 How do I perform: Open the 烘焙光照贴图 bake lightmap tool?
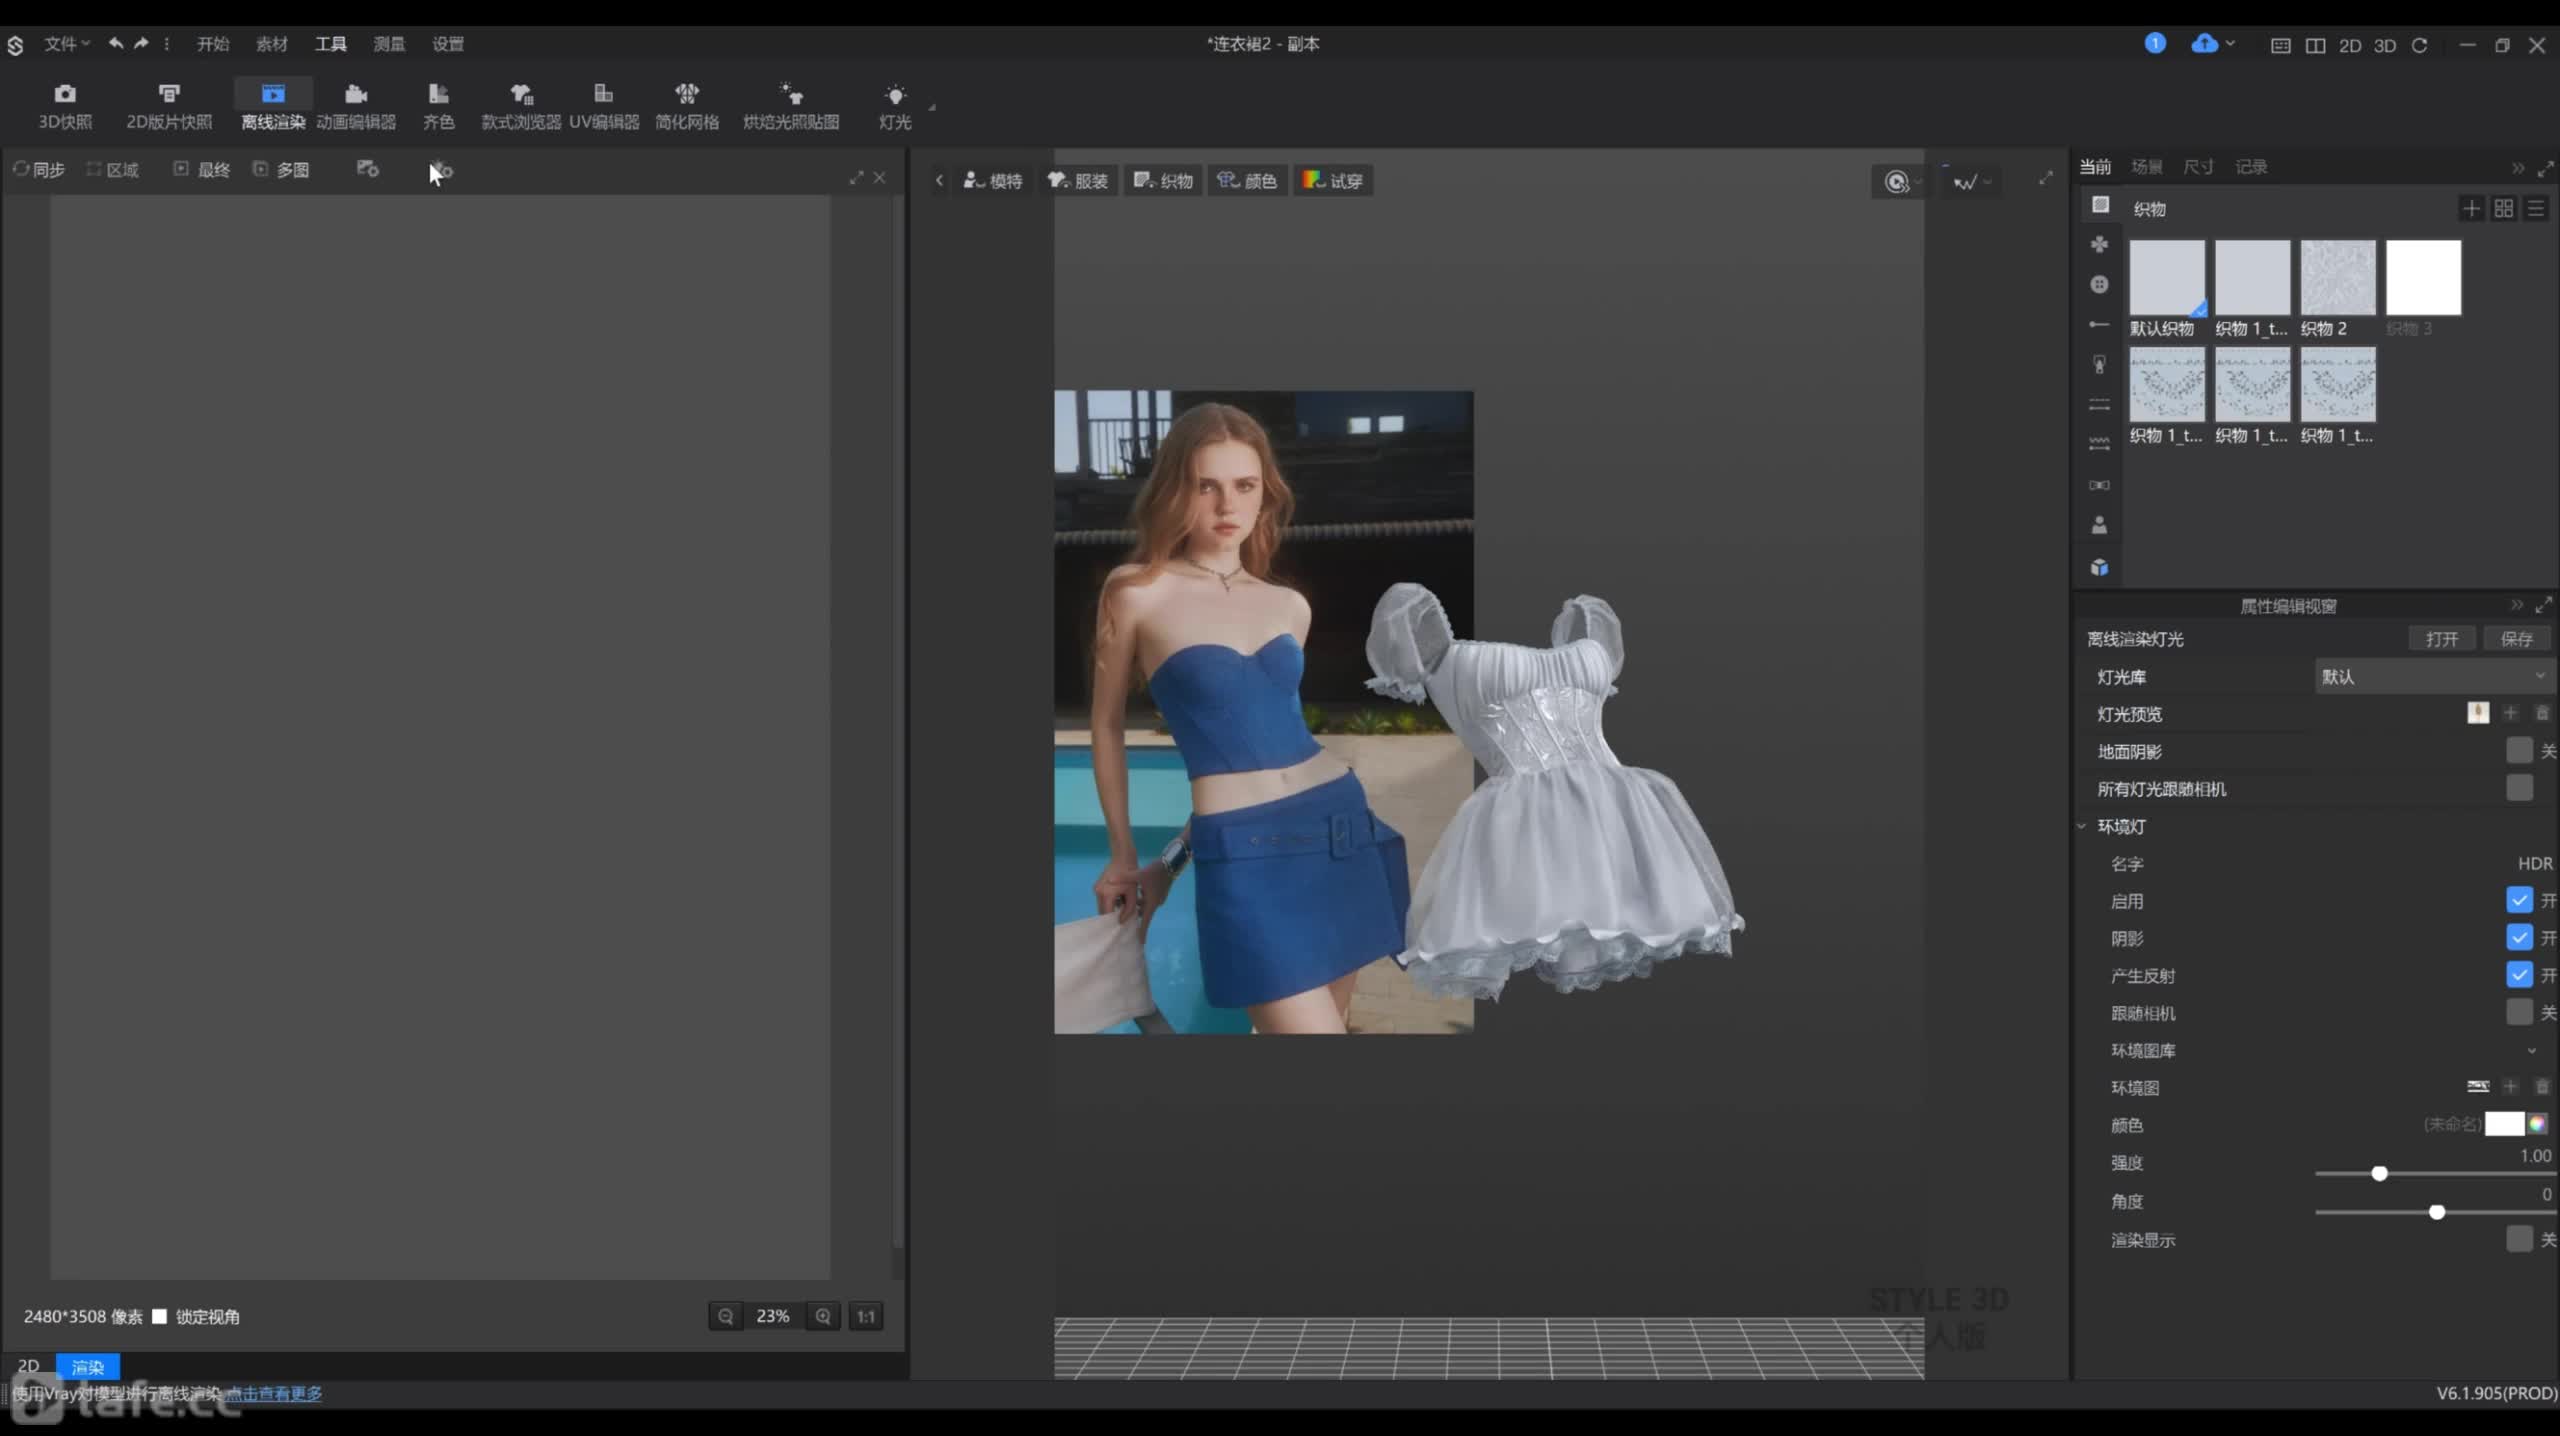pyautogui.click(x=791, y=106)
